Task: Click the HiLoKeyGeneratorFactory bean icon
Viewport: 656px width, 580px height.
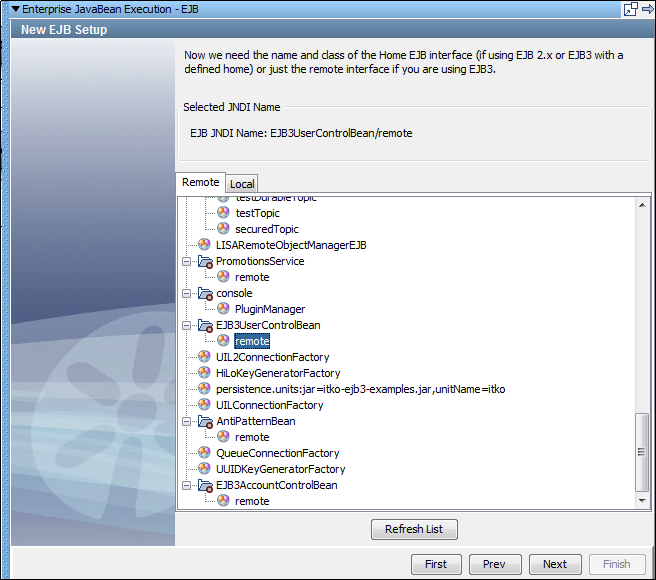Action: [204, 372]
